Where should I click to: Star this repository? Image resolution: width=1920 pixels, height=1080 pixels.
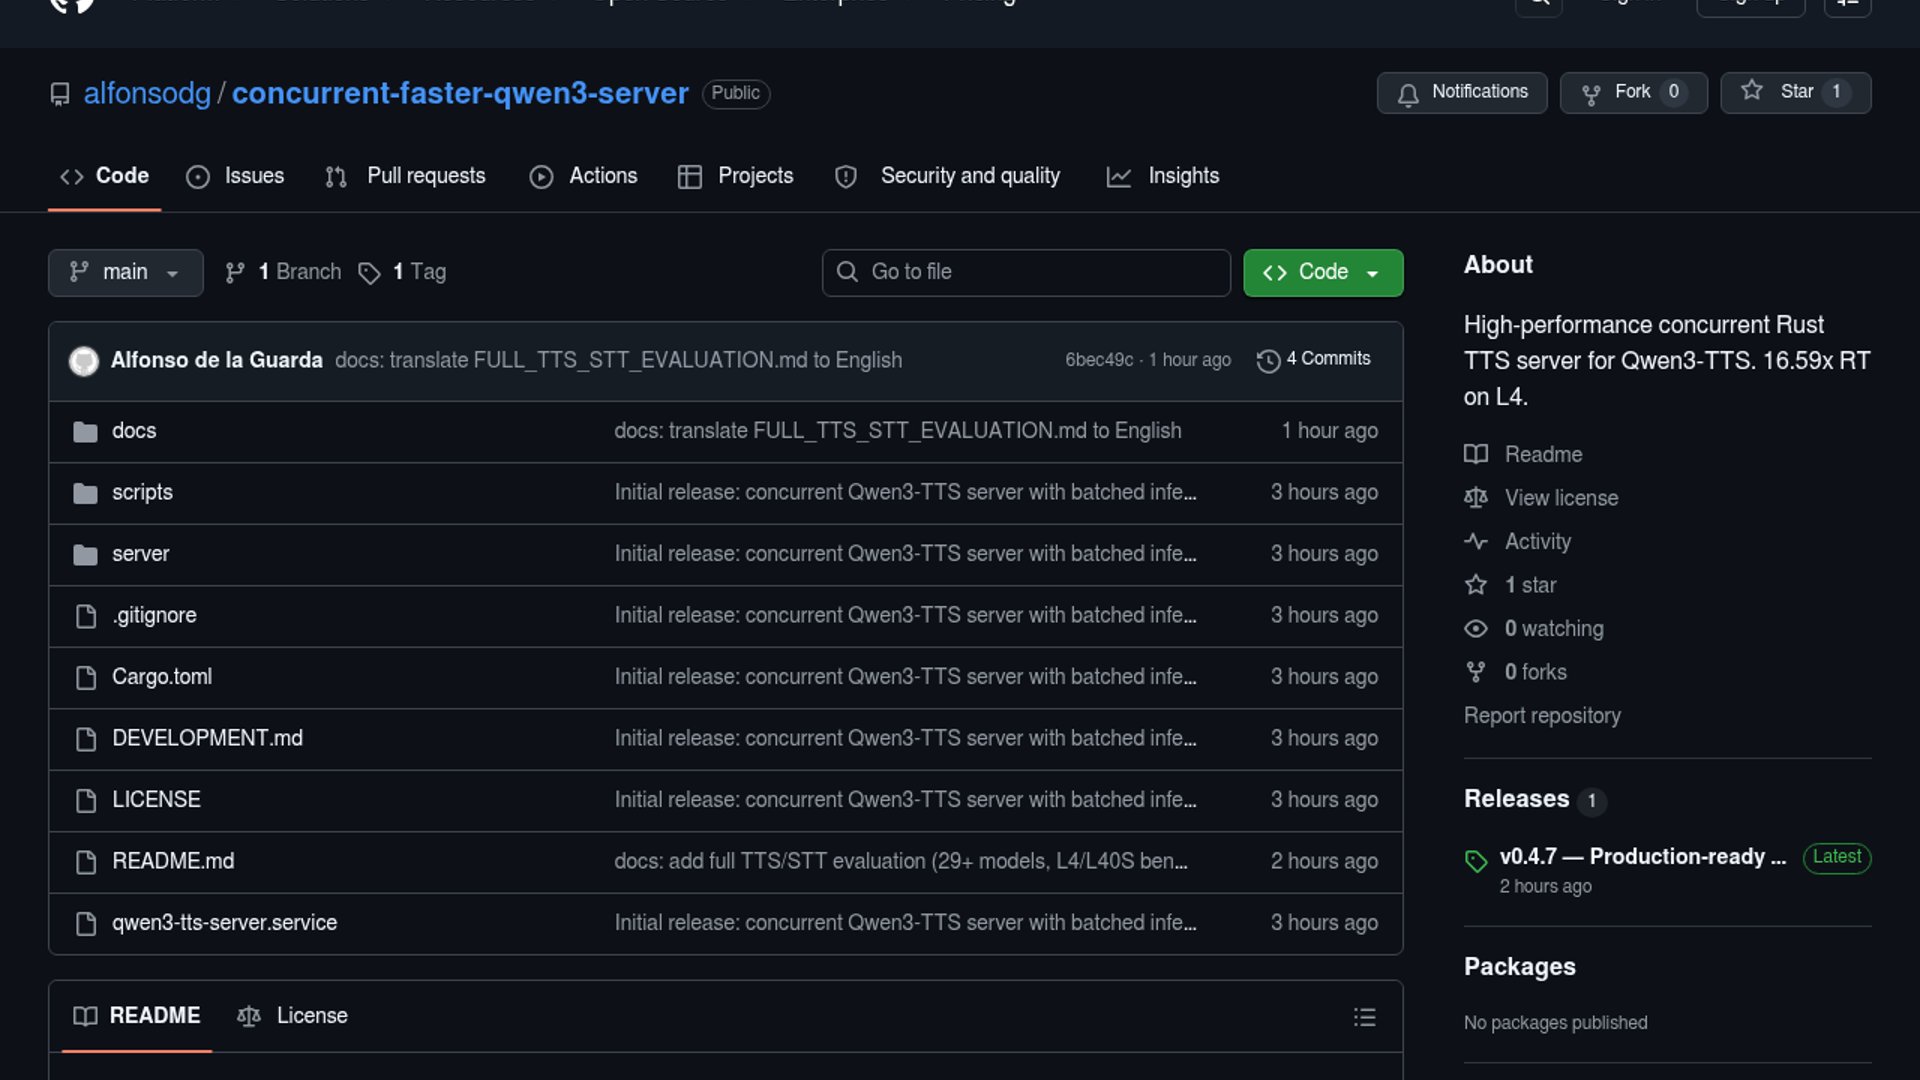(x=1794, y=92)
